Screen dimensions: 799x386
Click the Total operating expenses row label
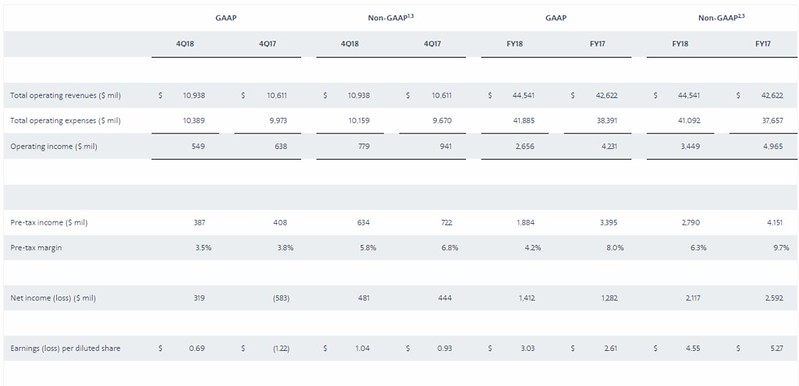coord(66,121)
